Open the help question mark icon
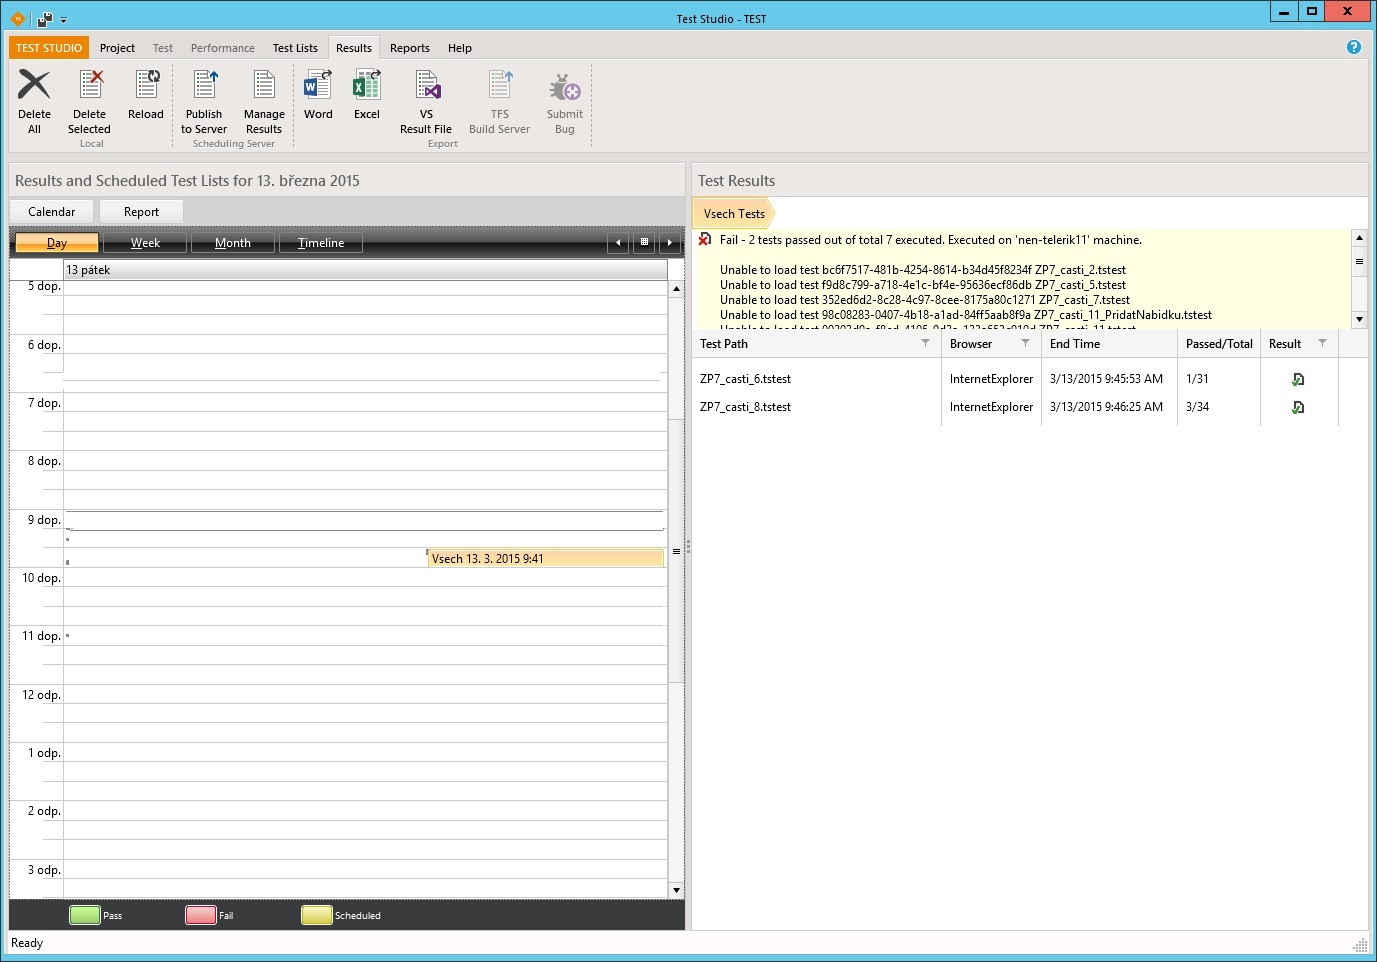 point(1353,47)
